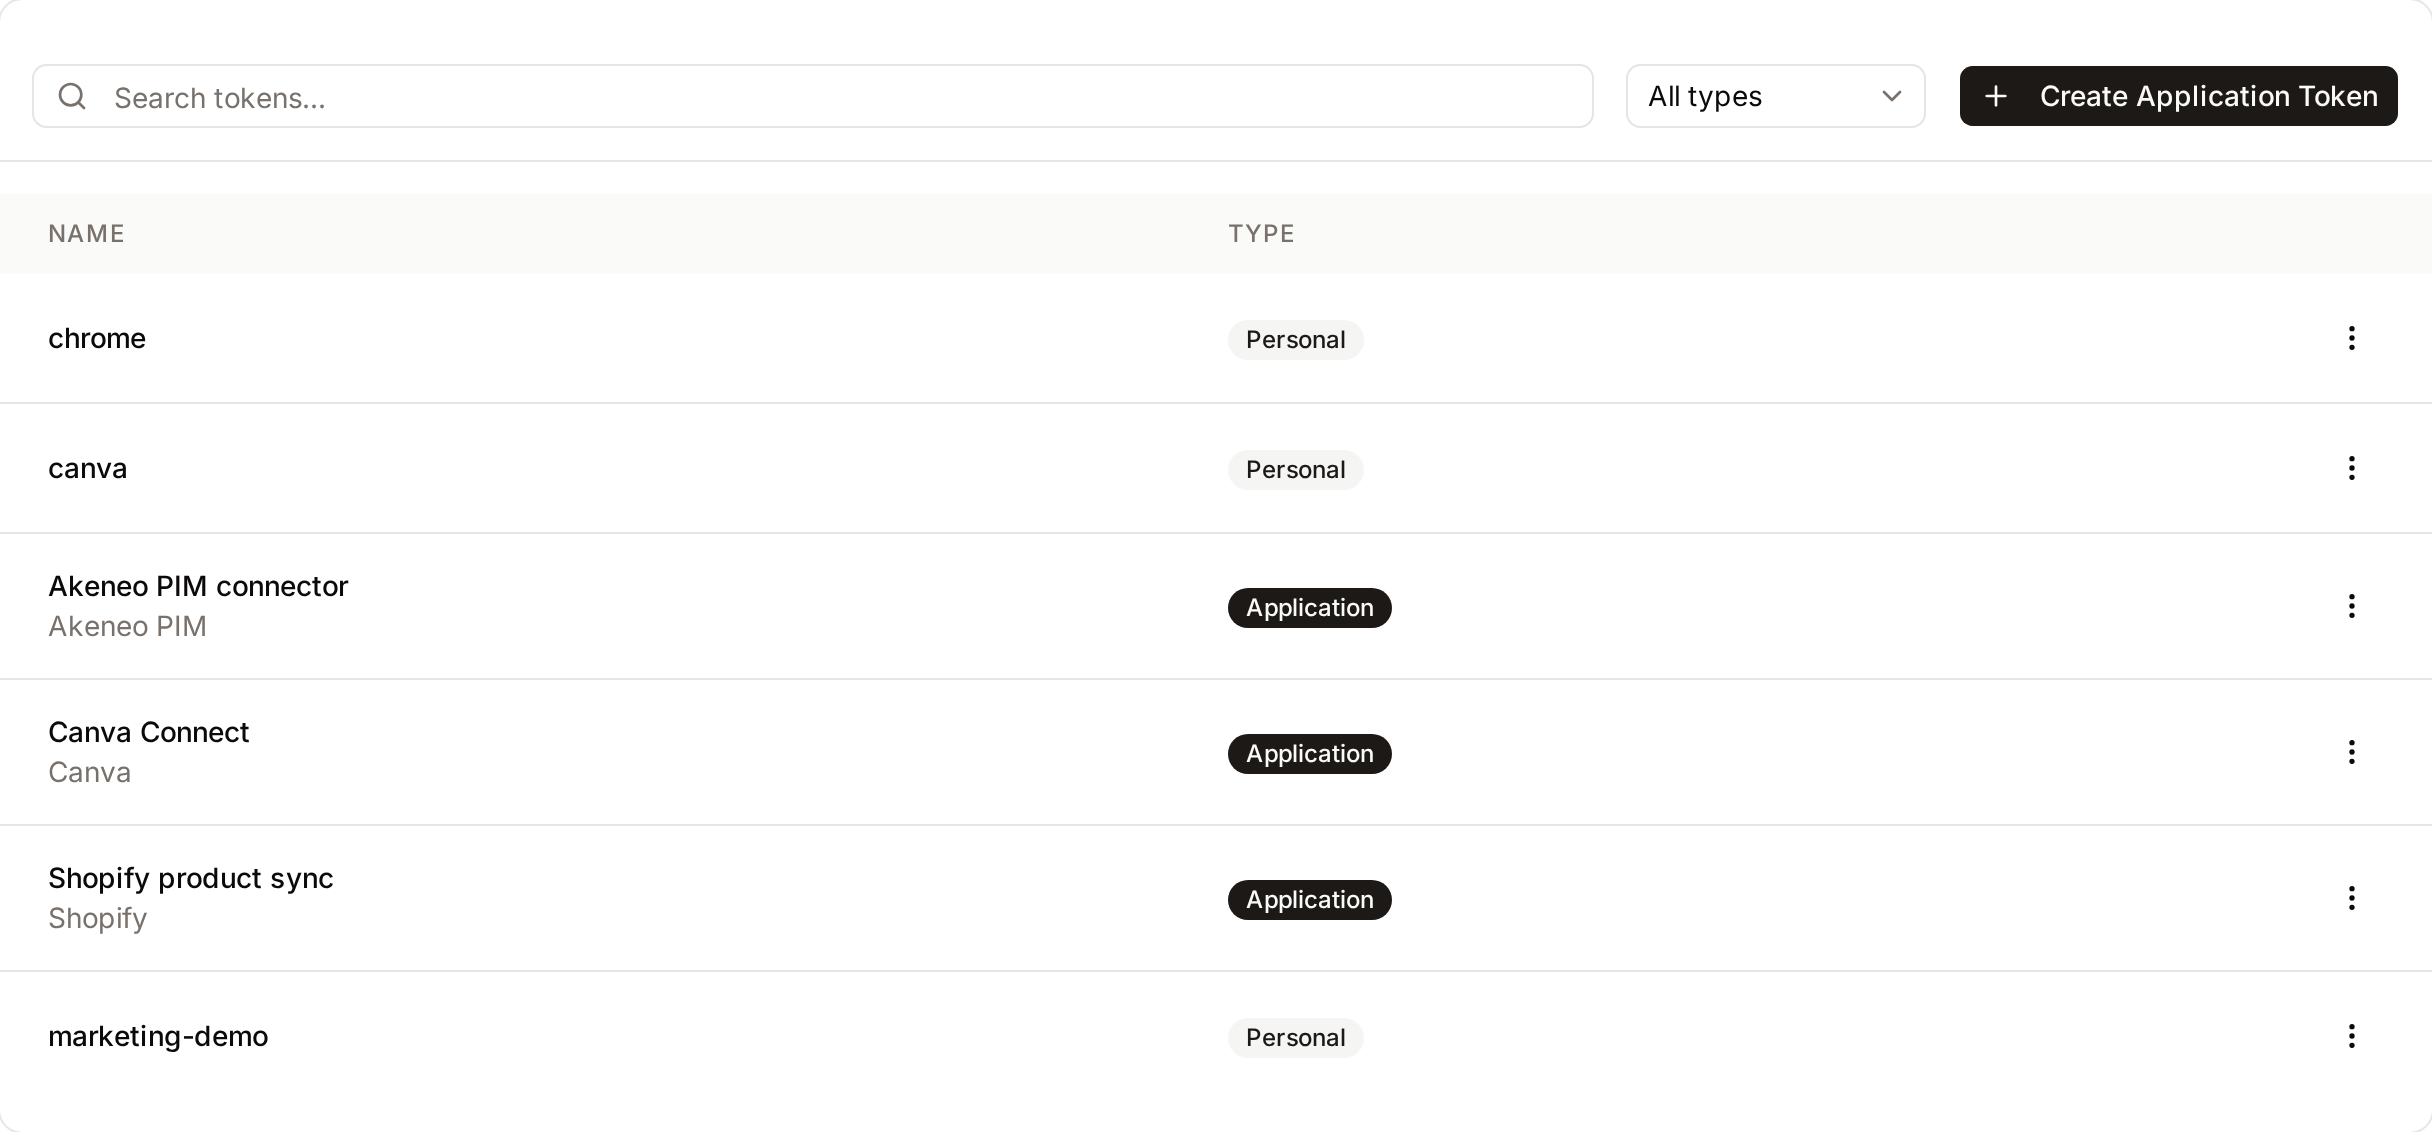This screenshot has width=2432, height=1132.
Task: Select the Shopify product sync token name
Action: coord(191,878)
